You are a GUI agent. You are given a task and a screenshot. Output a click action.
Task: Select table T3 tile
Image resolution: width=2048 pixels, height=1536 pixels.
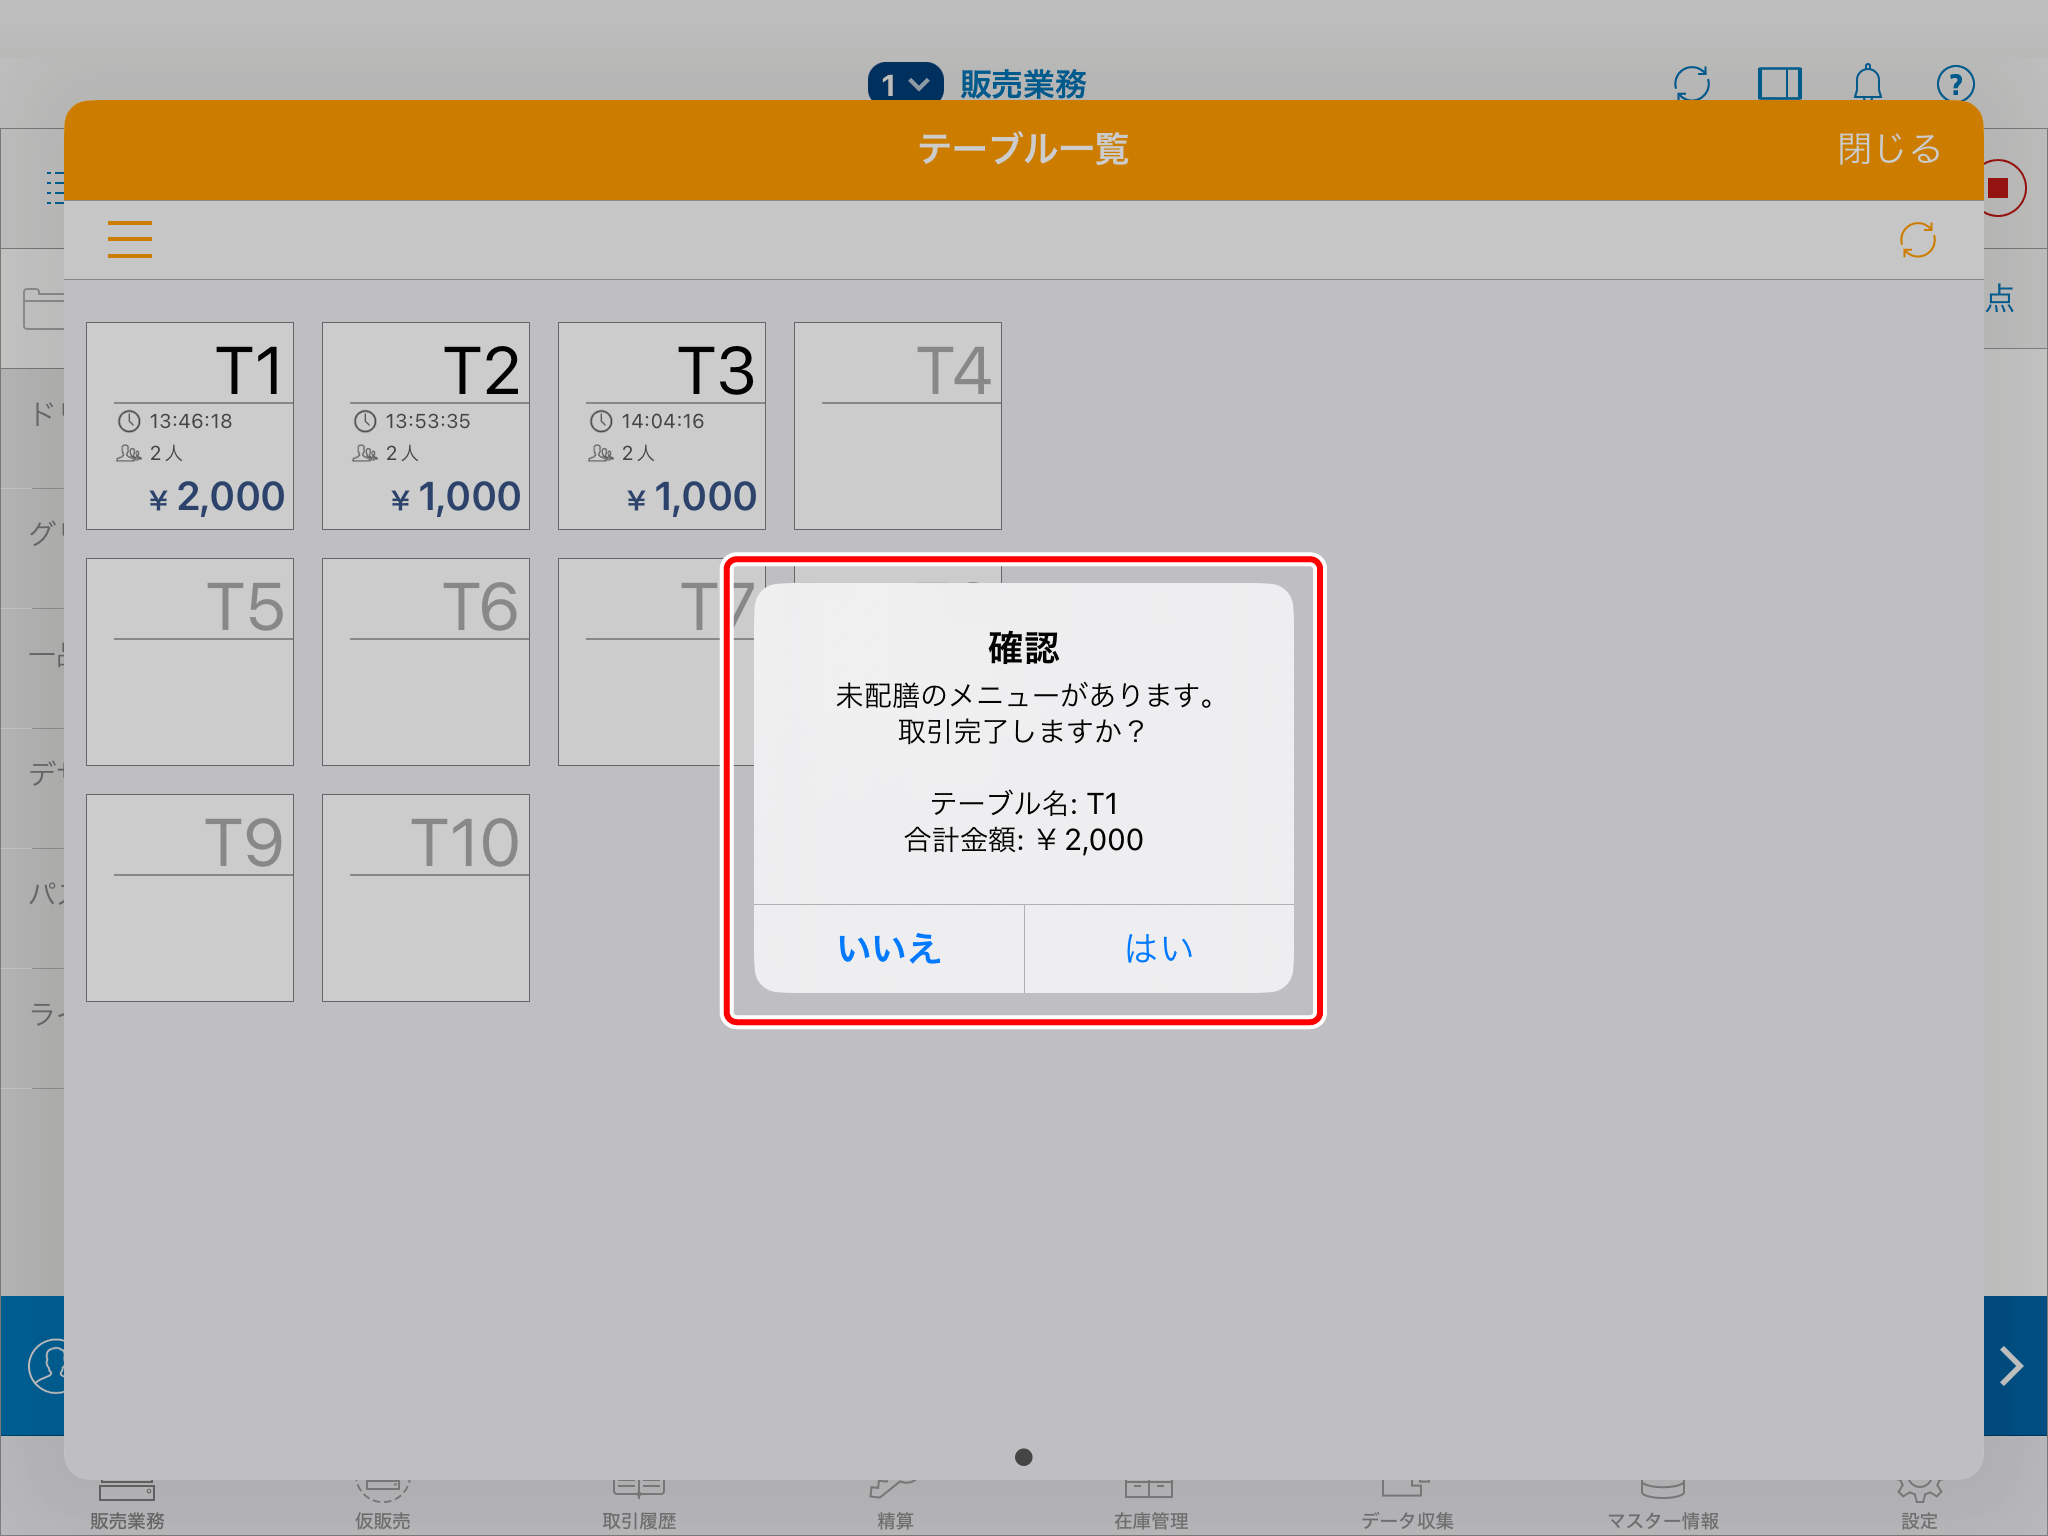coord(662,426)
